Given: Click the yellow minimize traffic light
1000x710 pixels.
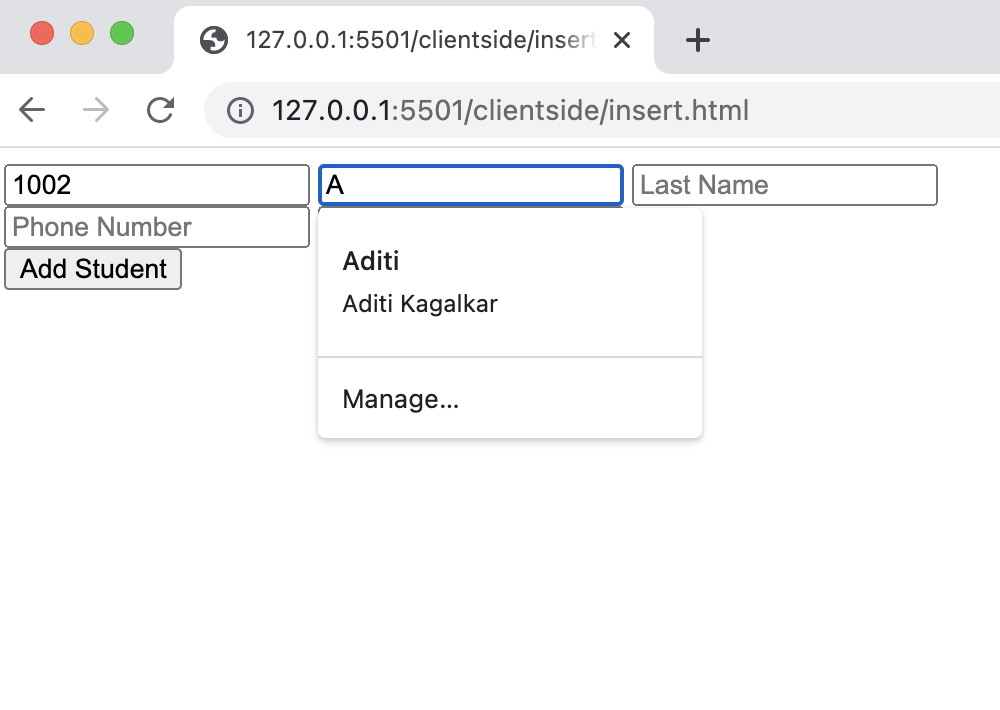Looking at the screenshot, I should pos(81,32).
